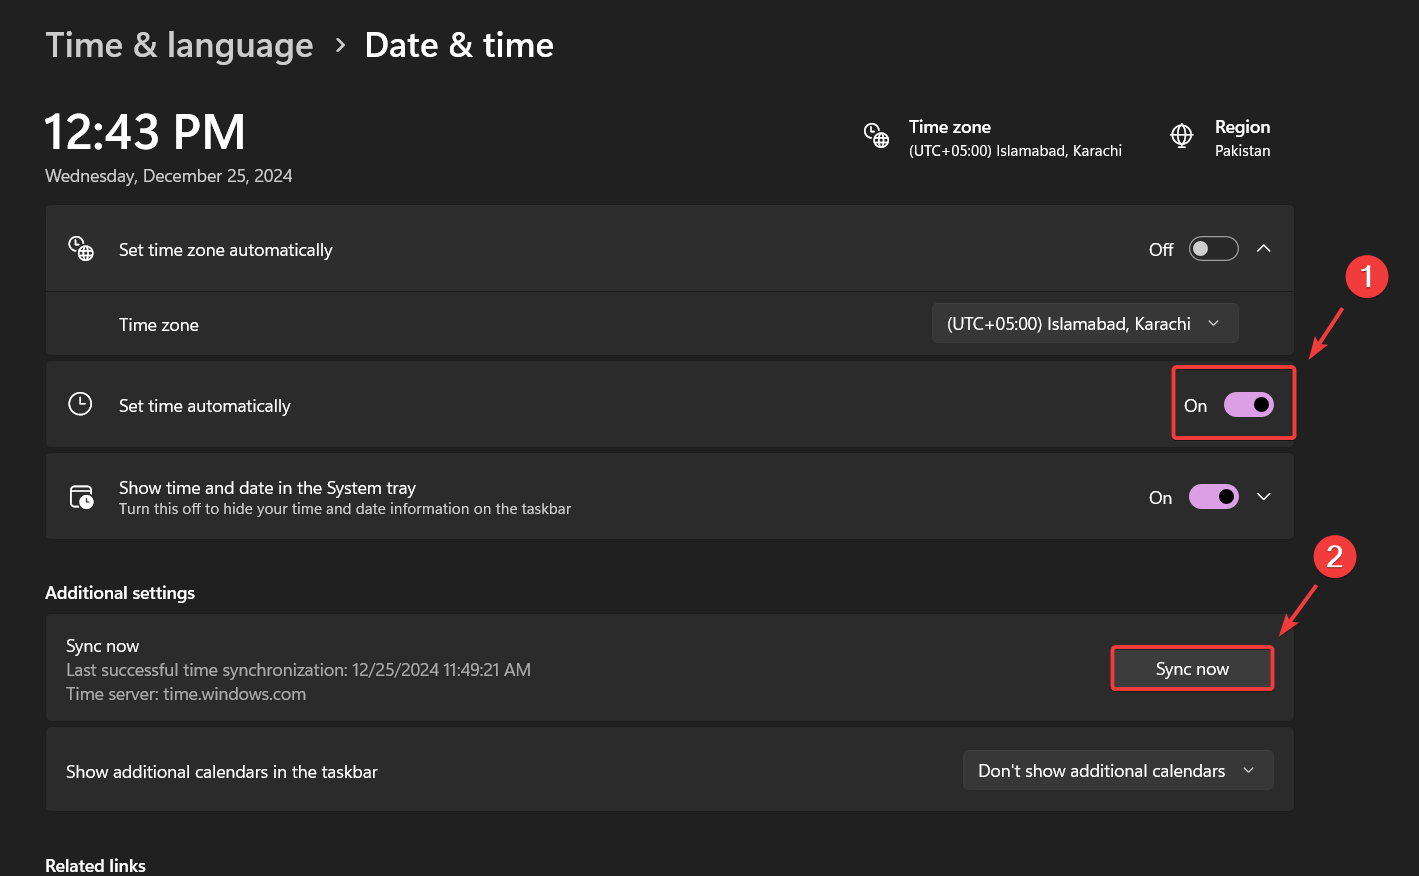Click the Region Pakistan link in header
The height and width of the screenshot is (876, 1419).
click(1242, 138)
